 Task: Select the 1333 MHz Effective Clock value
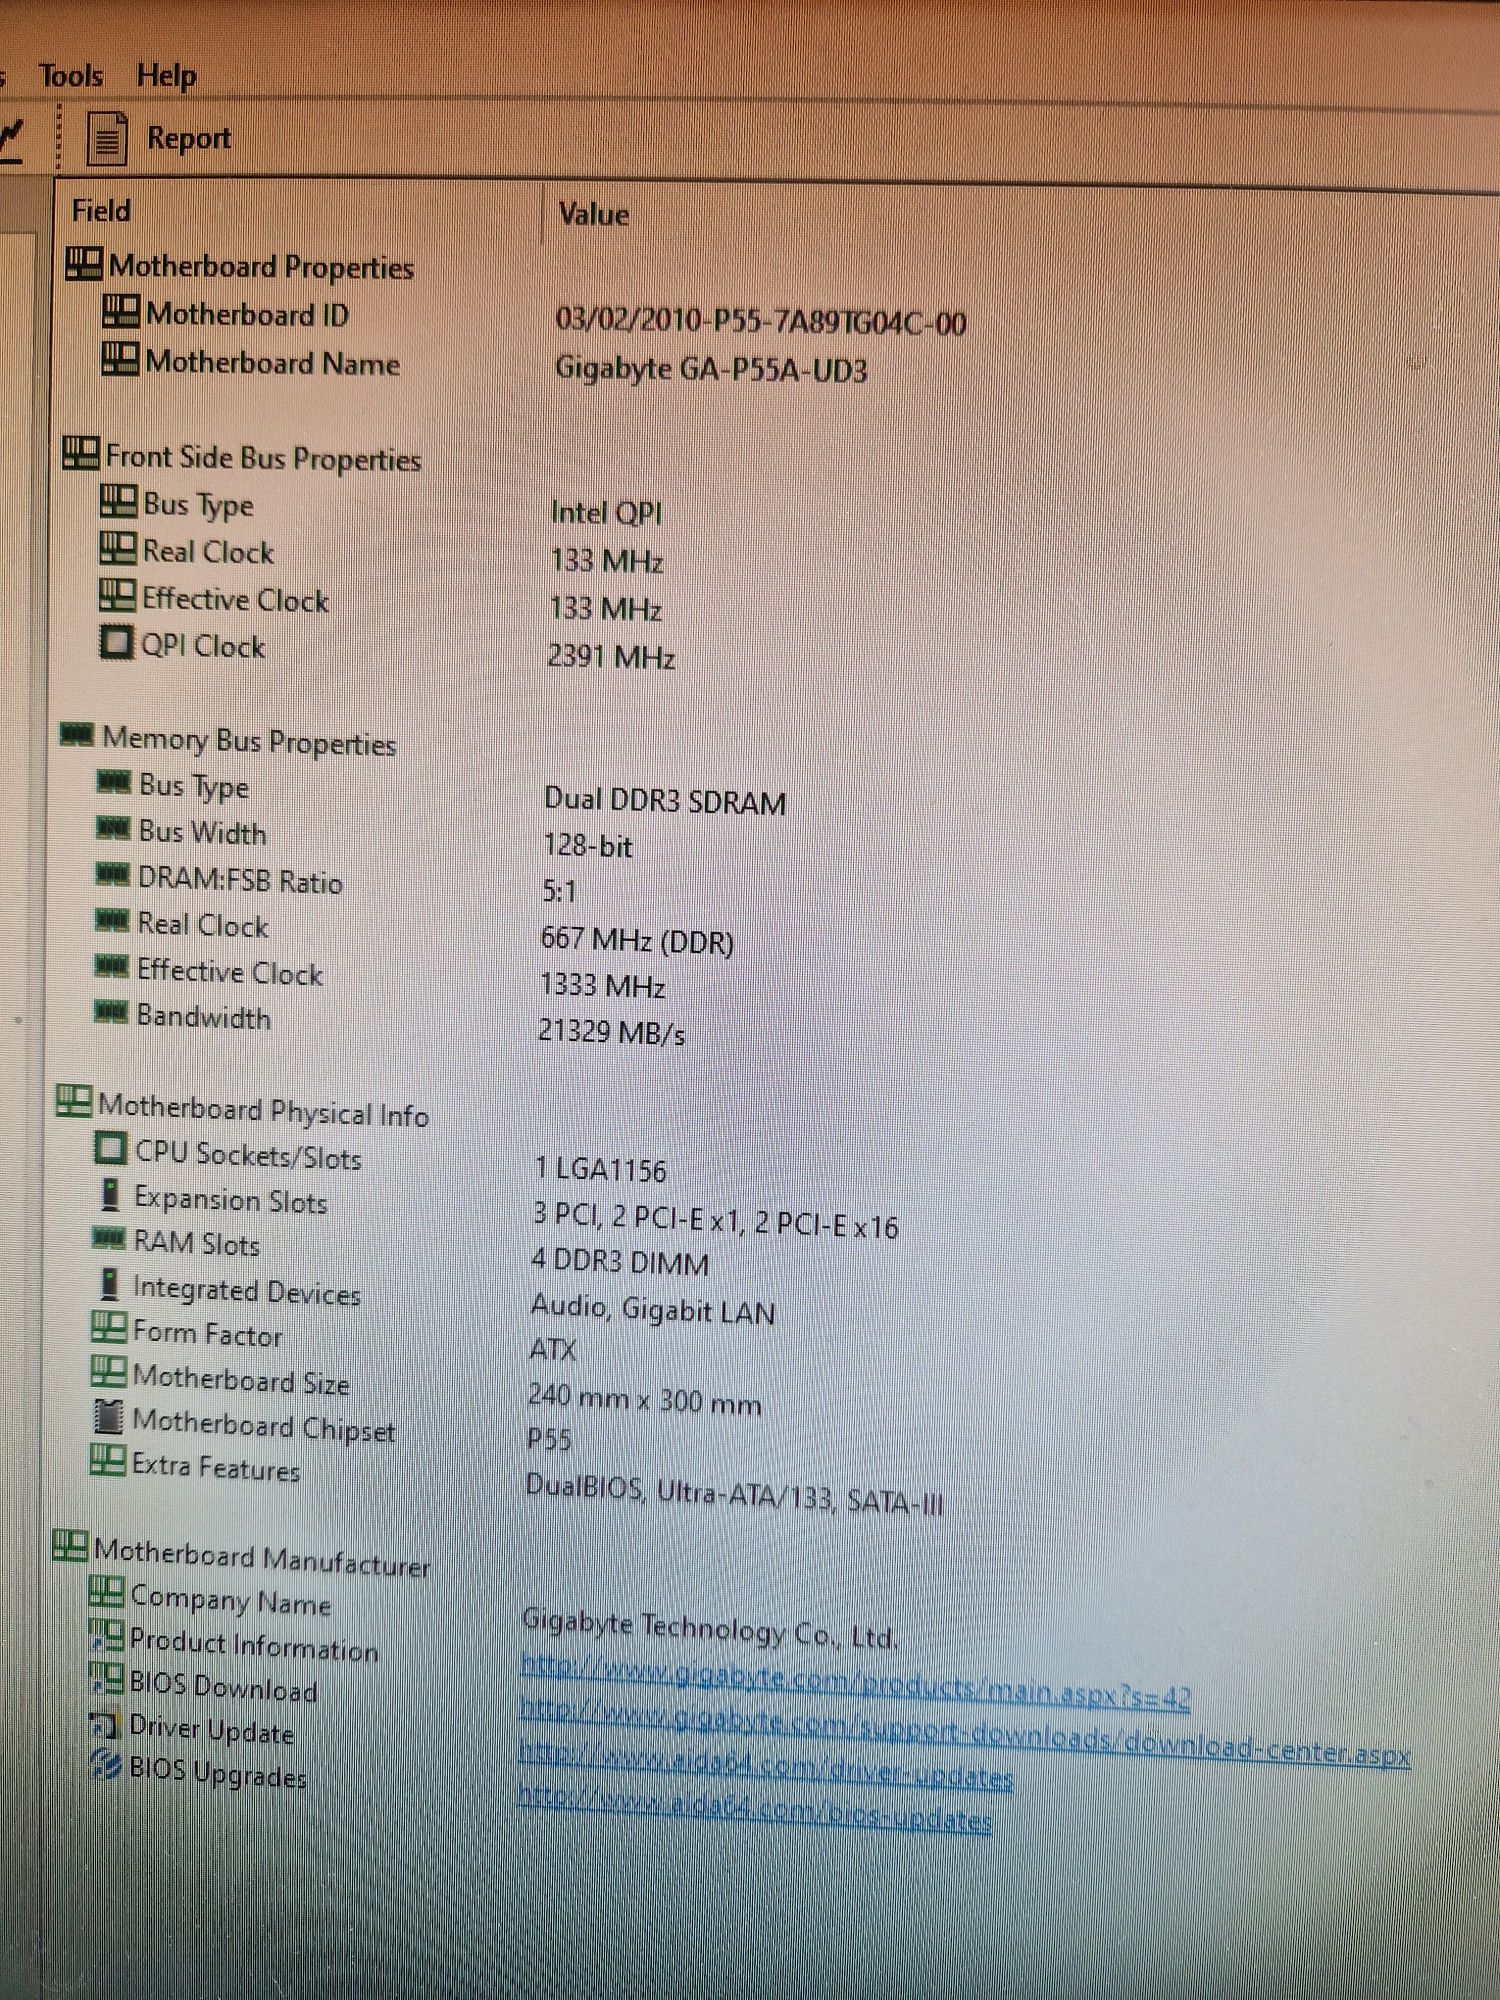coord(603,985)
